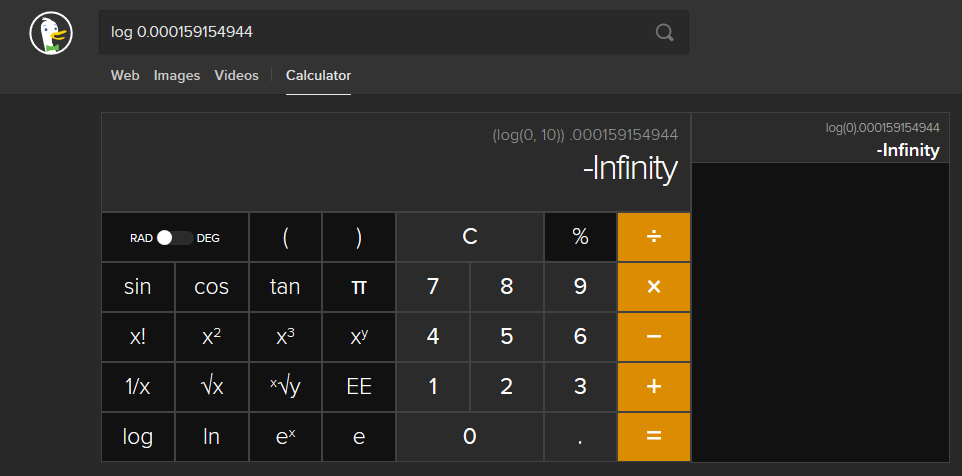Click the x squared key

click(x=212, y=337)
